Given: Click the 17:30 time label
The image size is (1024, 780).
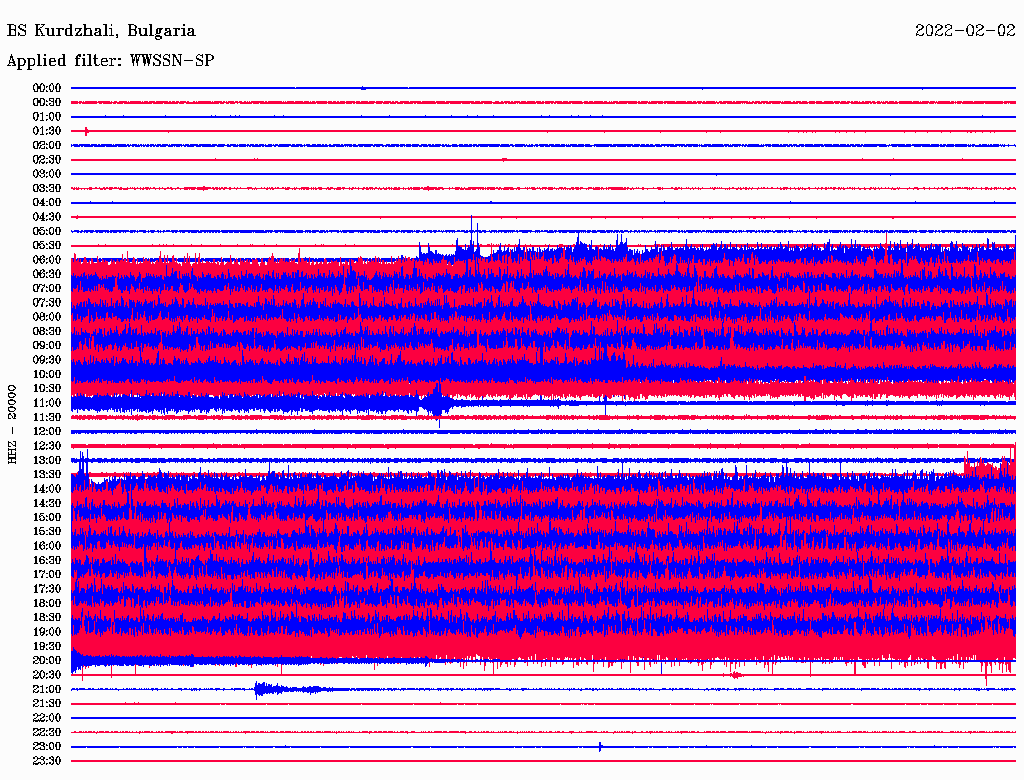Looking at the screenshot, I should (47, 589).
